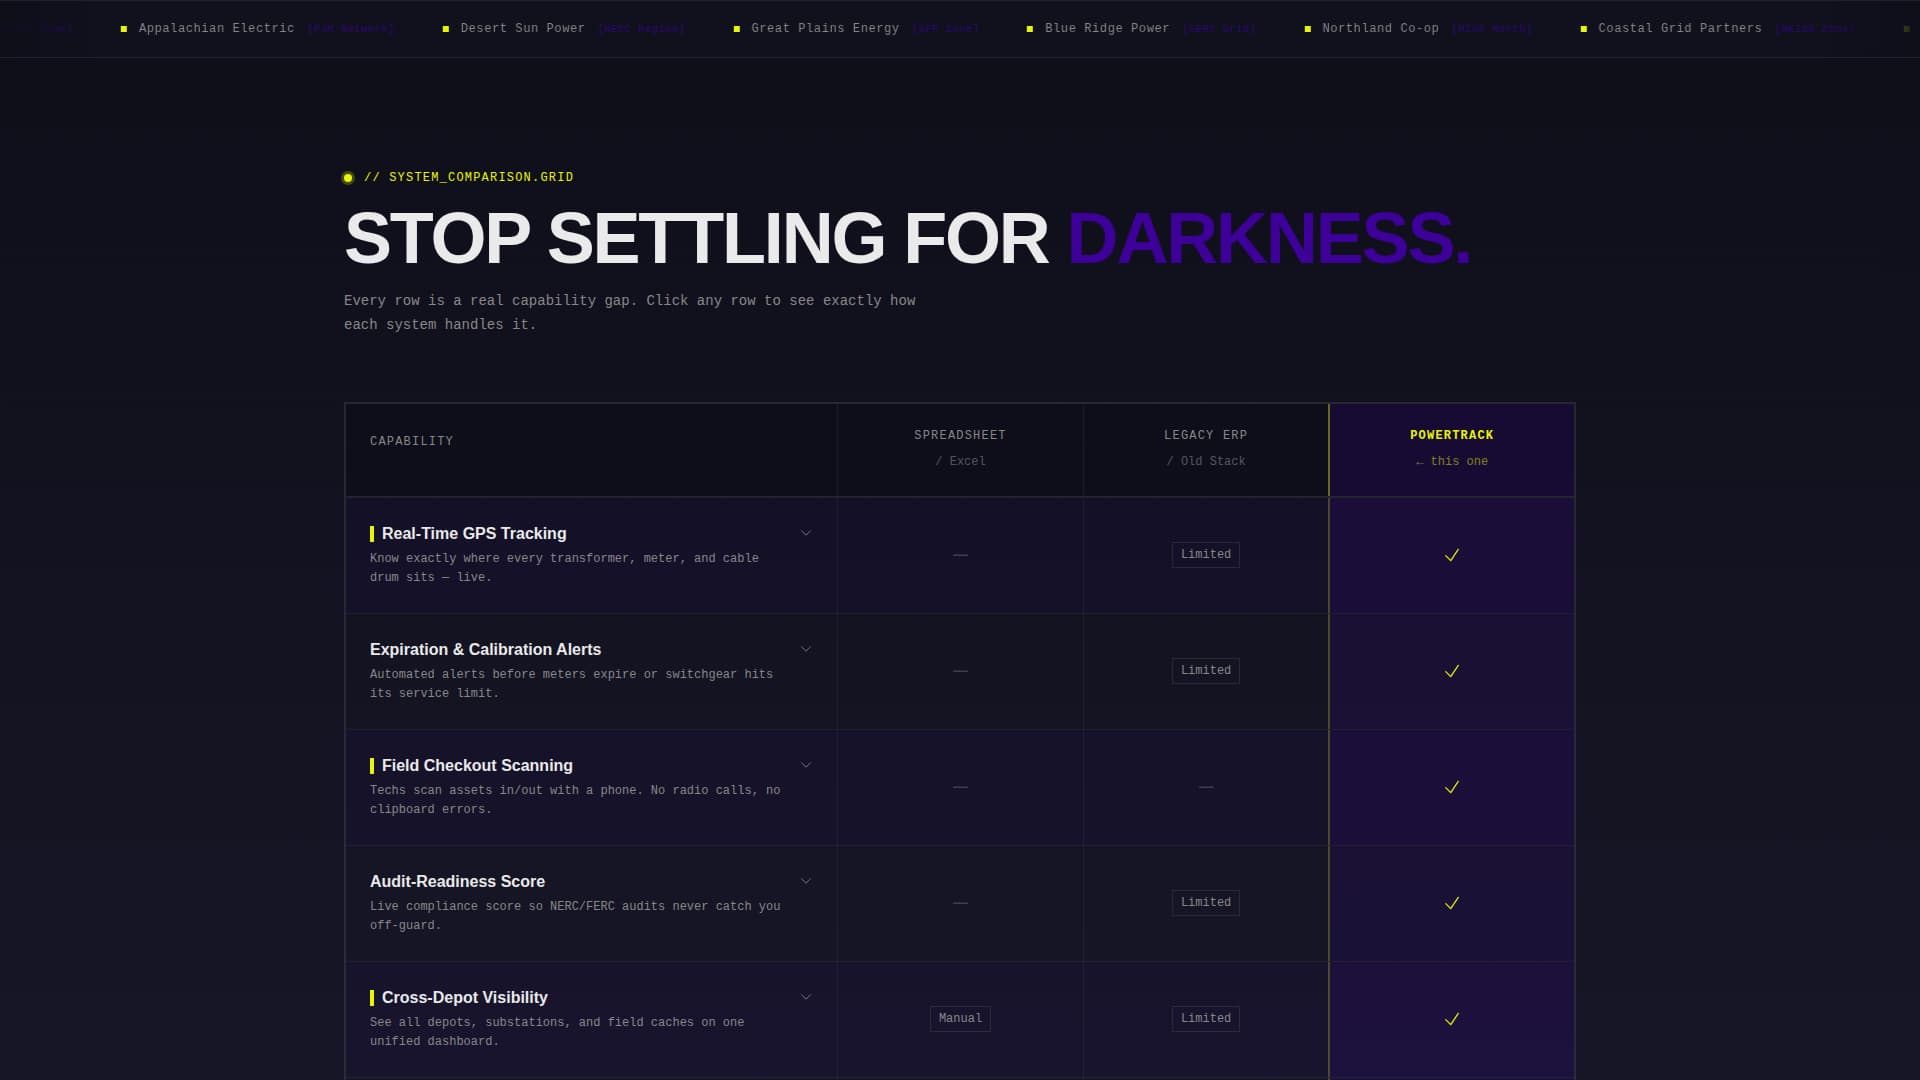
Task: Click PowerTrack checkmark for Real-Time GPS Tracking
Action: (x=1452, y=555)
